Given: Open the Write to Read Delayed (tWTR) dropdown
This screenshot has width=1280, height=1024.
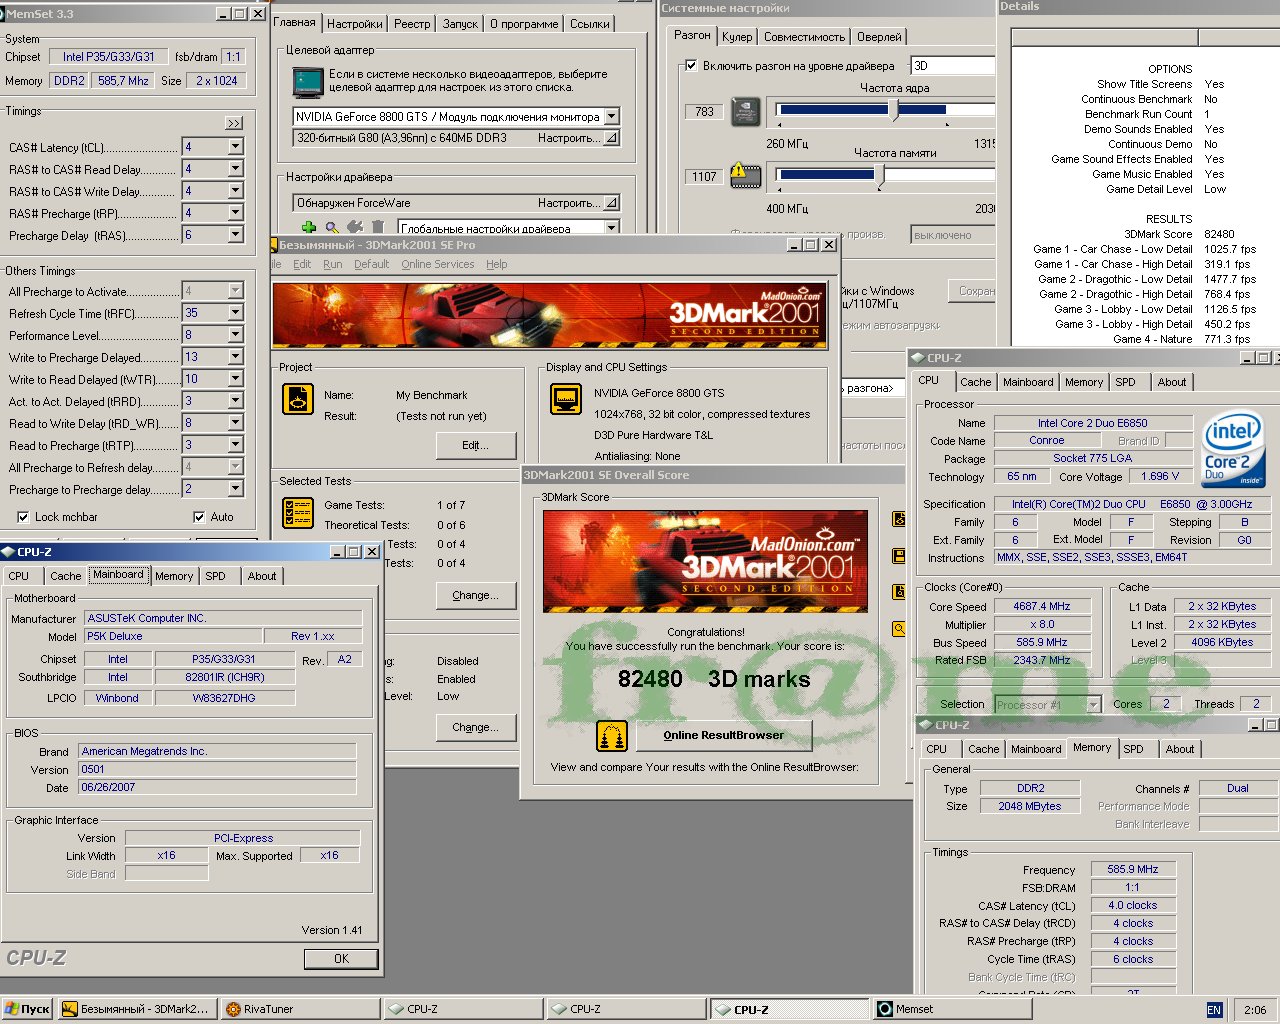Looking at the screenshot, I should click(x=236, y=379).
